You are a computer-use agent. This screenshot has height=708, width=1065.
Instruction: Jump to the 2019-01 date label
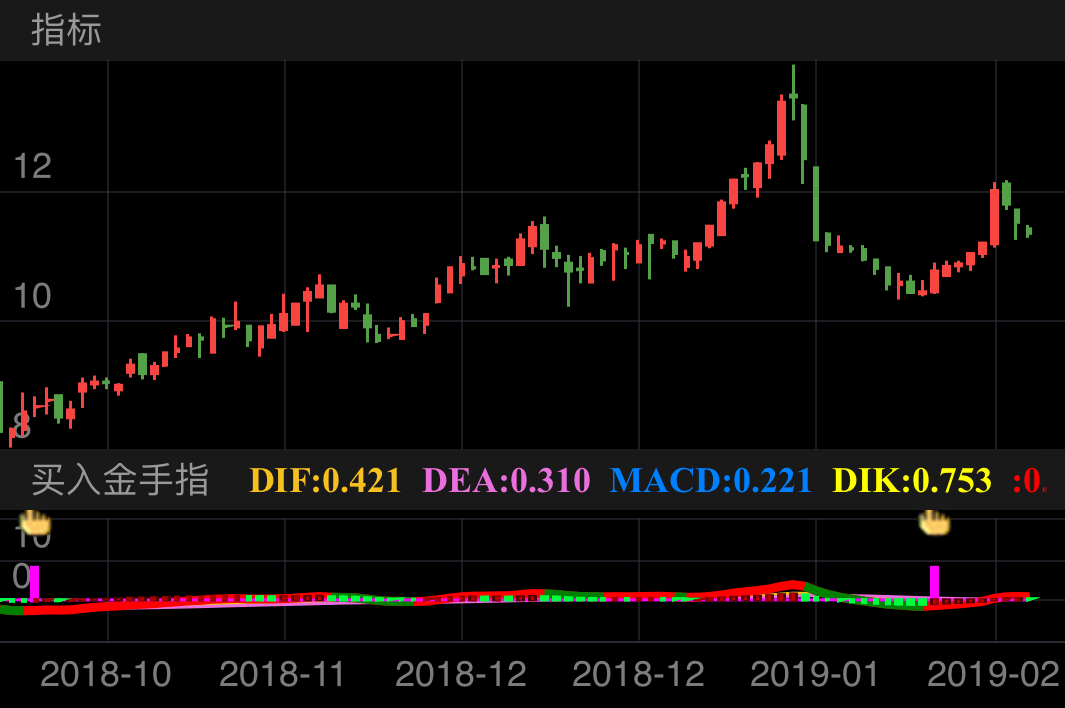(815, 674)
